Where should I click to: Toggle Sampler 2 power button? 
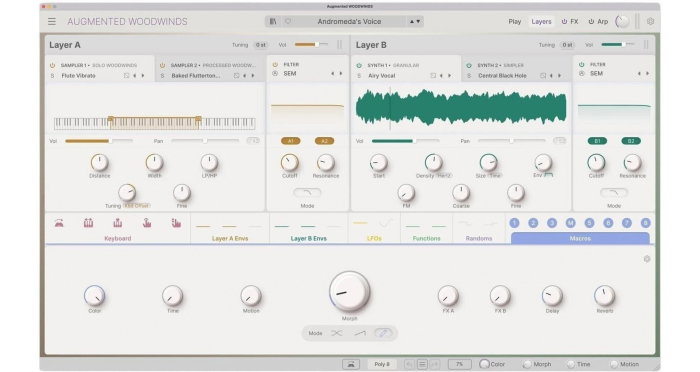(x=162, y=65)
